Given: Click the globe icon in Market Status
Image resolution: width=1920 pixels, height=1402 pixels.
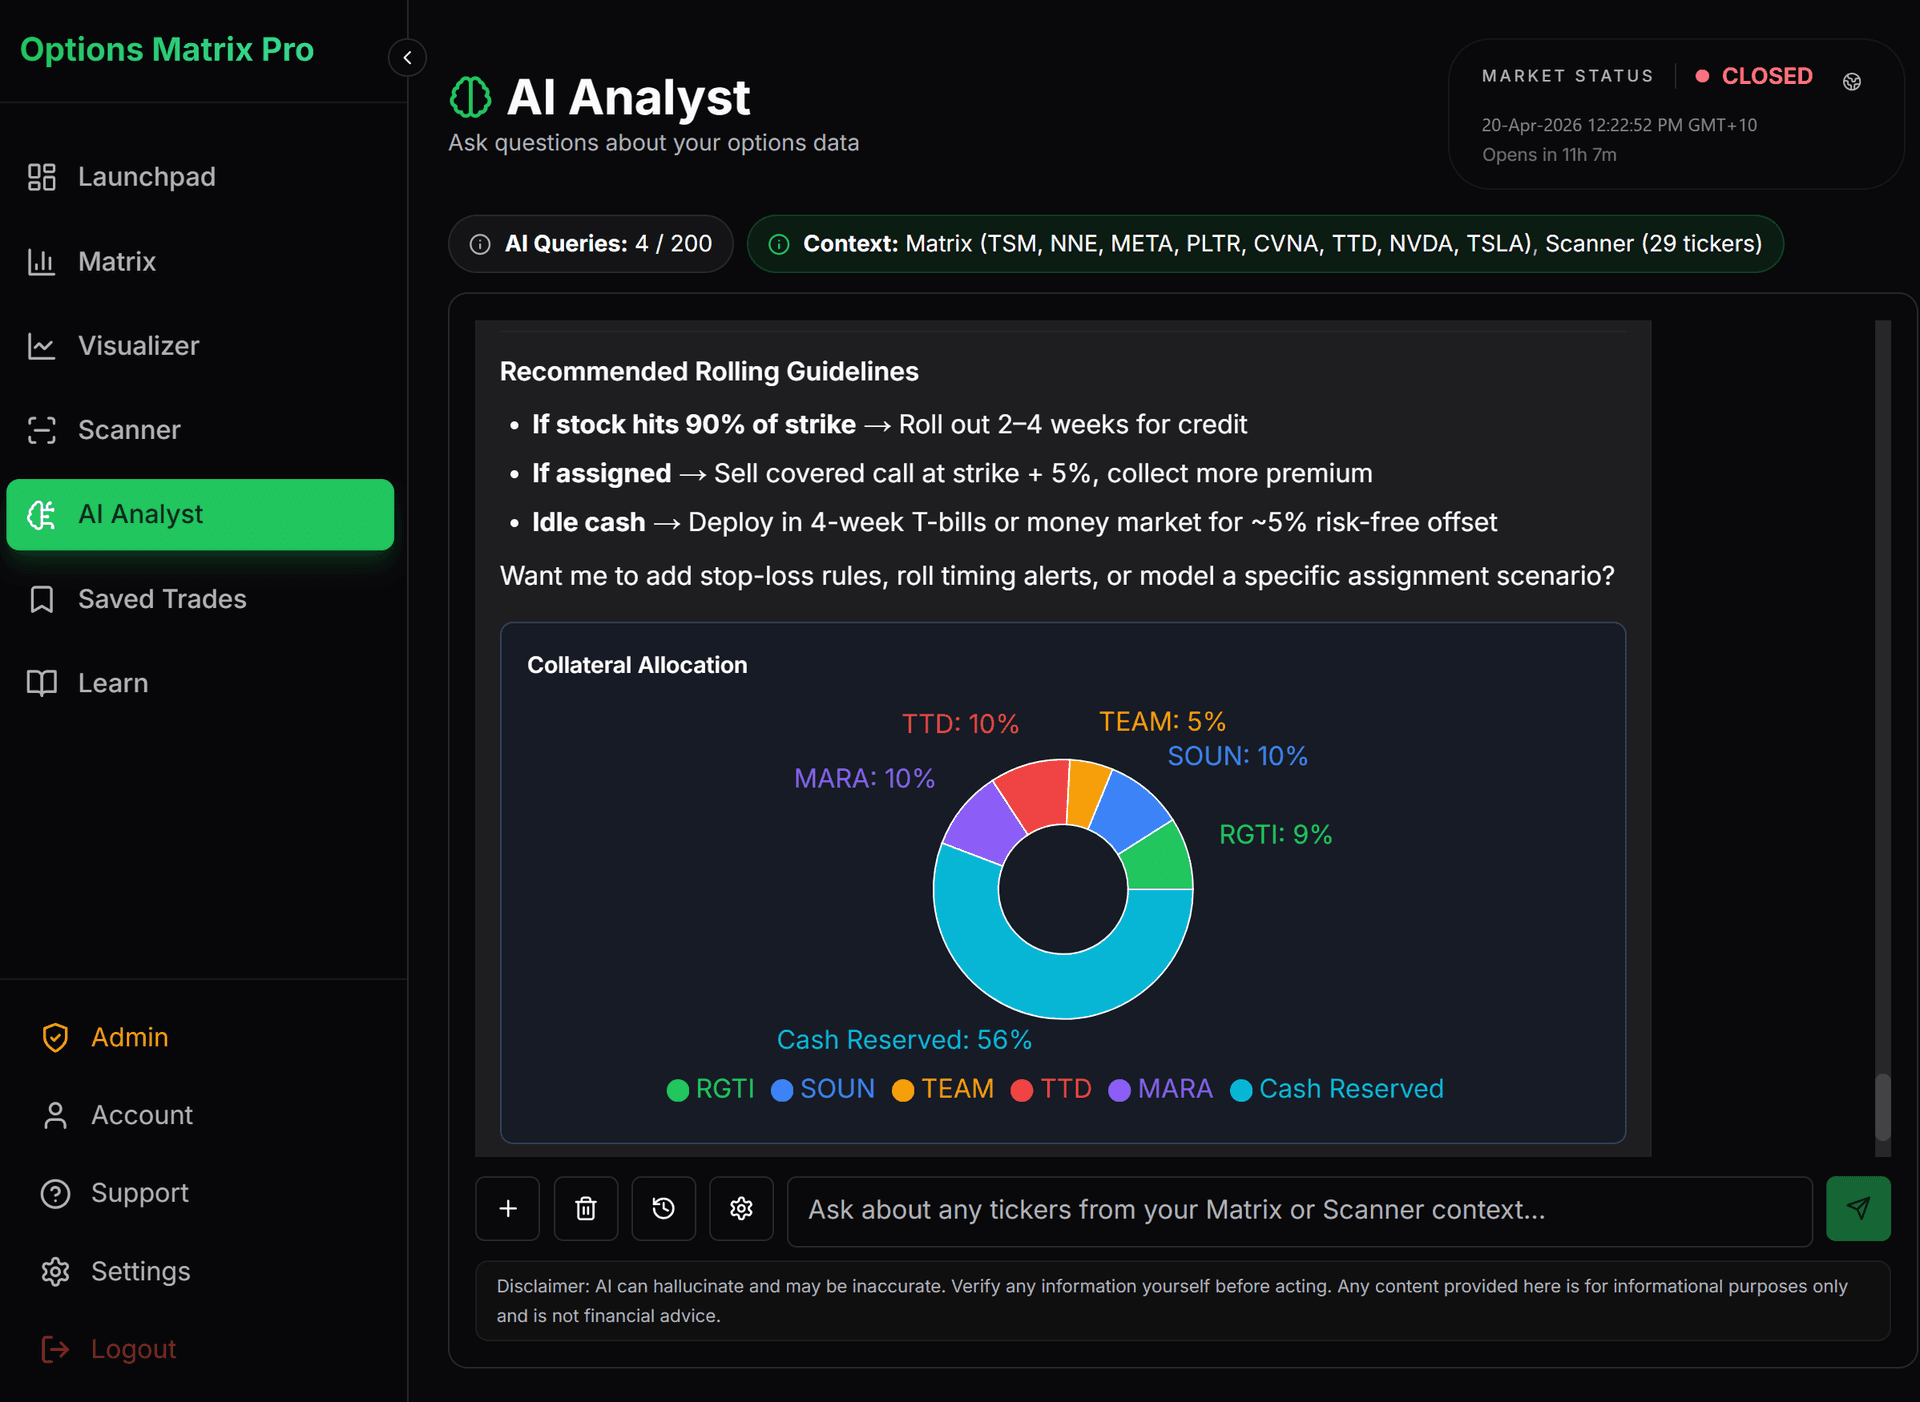Looking at the screenshot, I should coord(1852,82).
